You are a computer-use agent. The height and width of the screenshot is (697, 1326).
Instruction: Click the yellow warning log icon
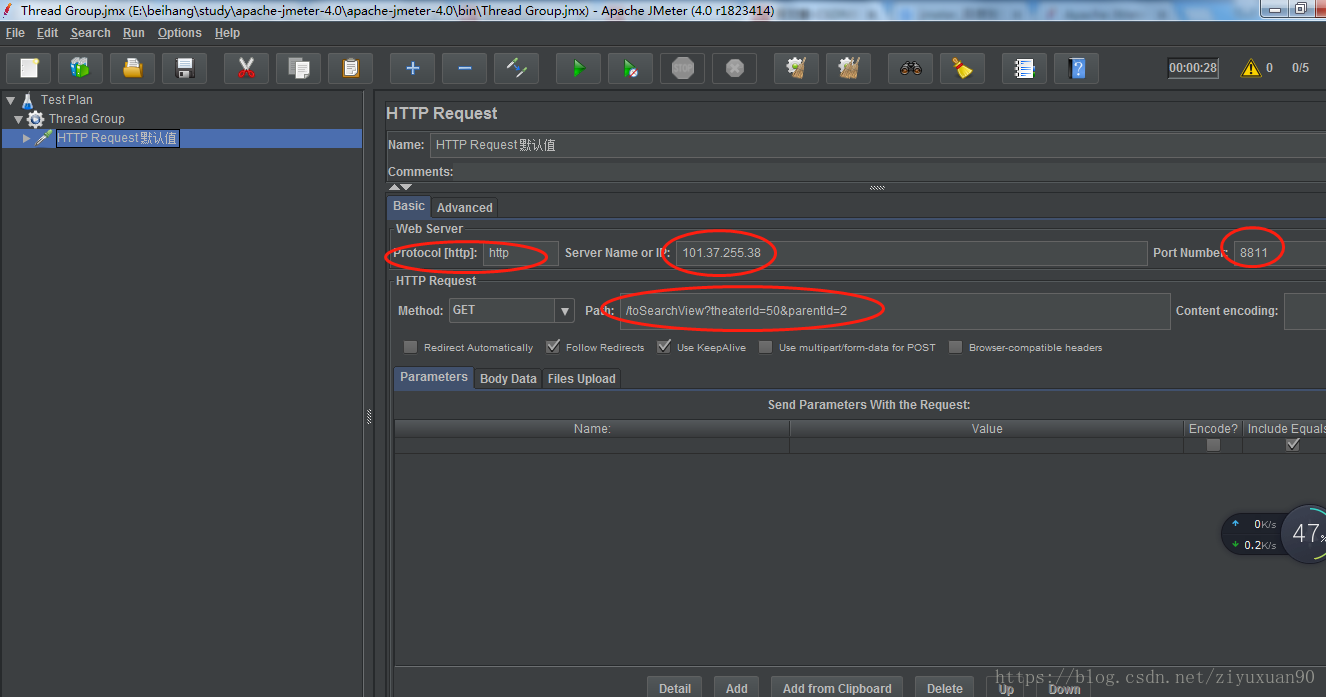pos(1251,68)
